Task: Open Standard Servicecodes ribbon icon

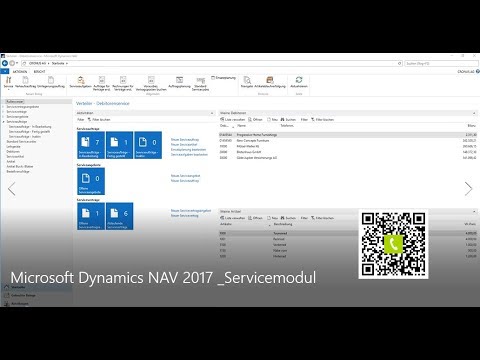Action: click(x=200, y=83)
